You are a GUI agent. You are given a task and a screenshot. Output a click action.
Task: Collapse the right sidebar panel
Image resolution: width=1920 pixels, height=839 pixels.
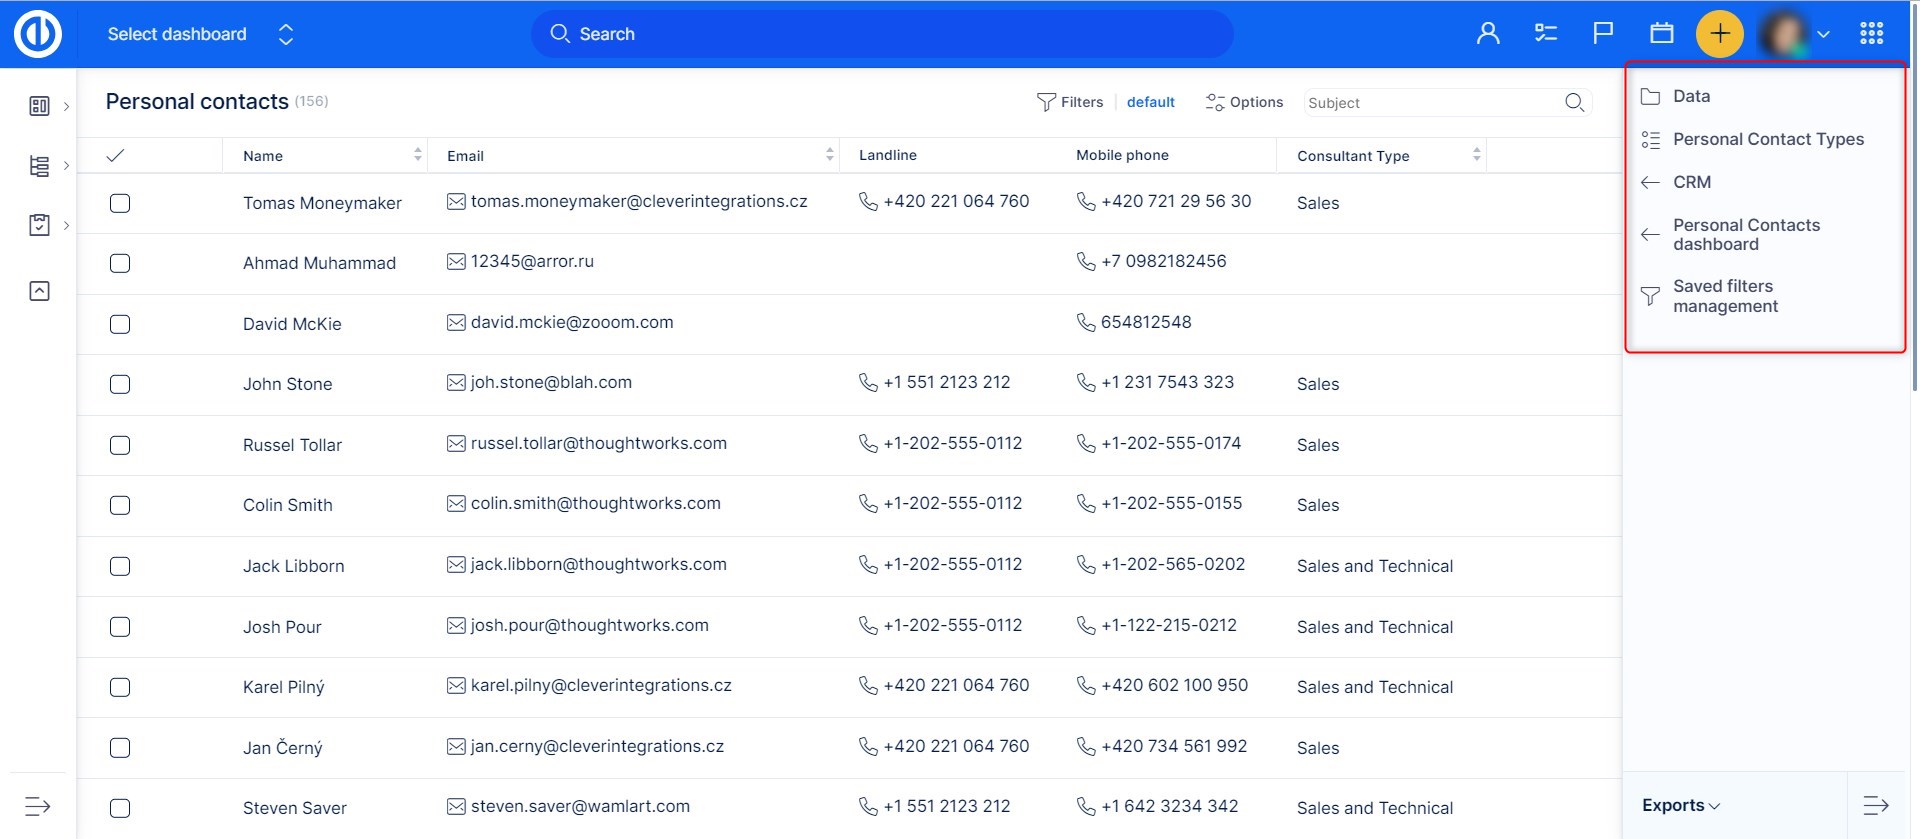pyautogui.click(x=1875, y=805)
